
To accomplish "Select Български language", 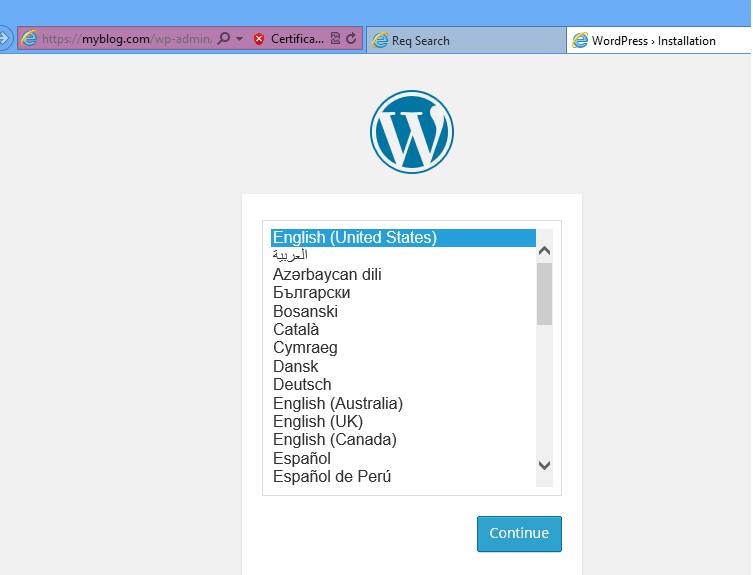I will coord(403,293).
